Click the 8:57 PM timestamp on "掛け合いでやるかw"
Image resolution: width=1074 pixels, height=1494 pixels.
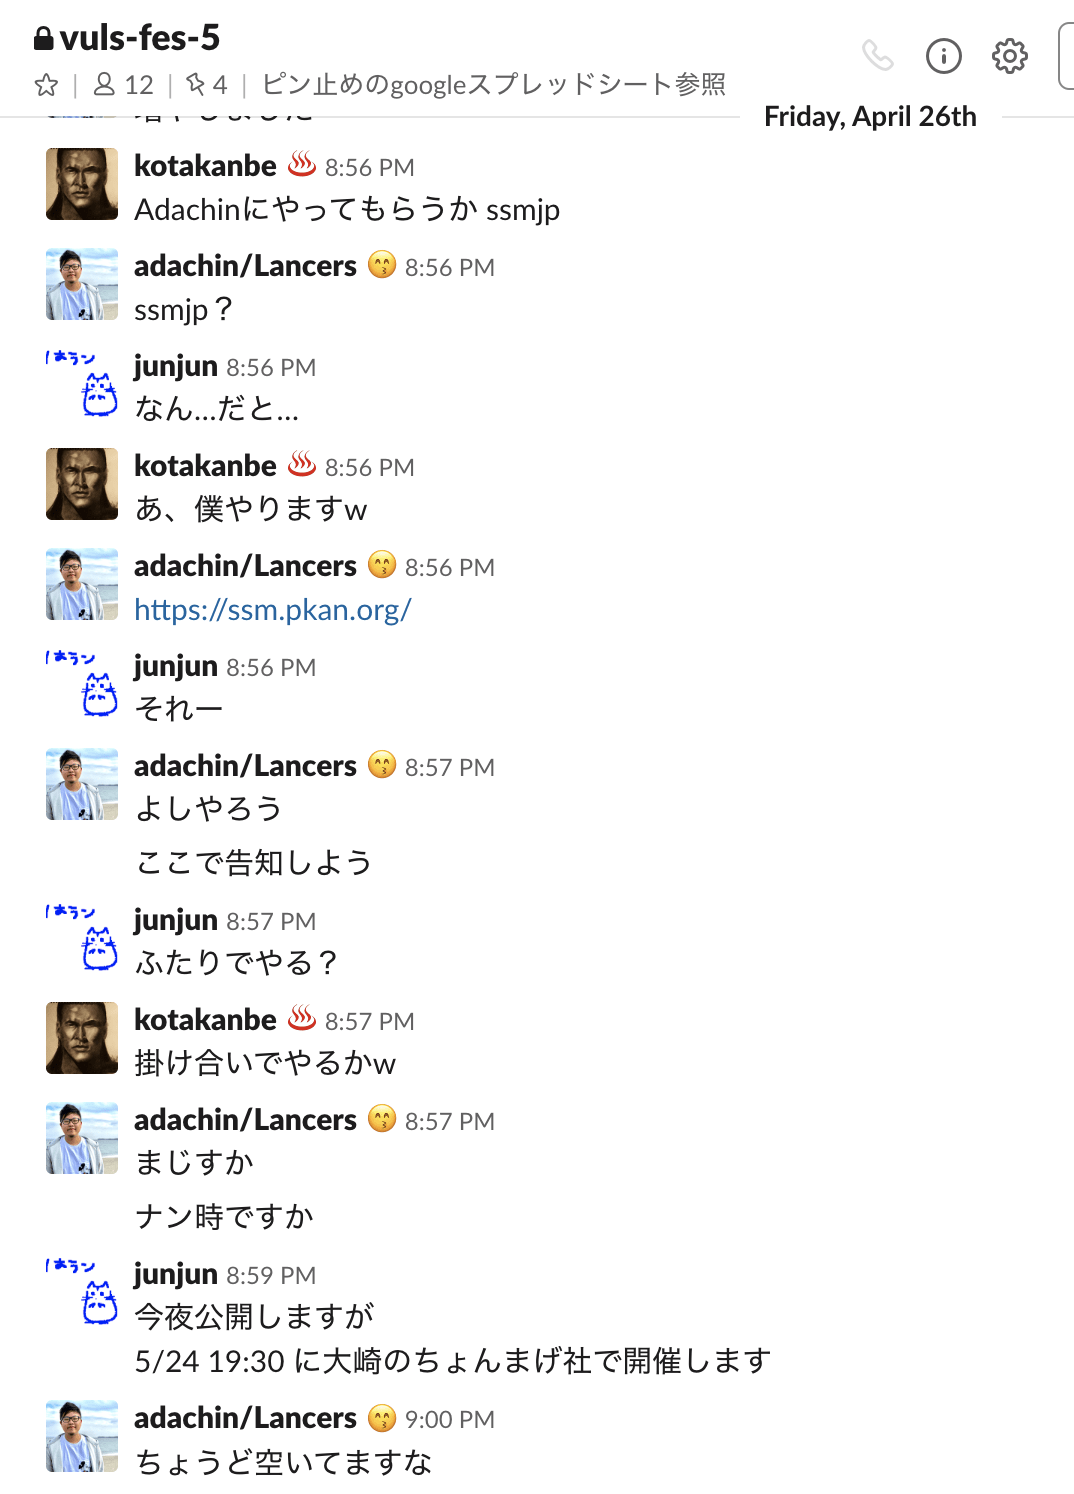(369, 1022)
